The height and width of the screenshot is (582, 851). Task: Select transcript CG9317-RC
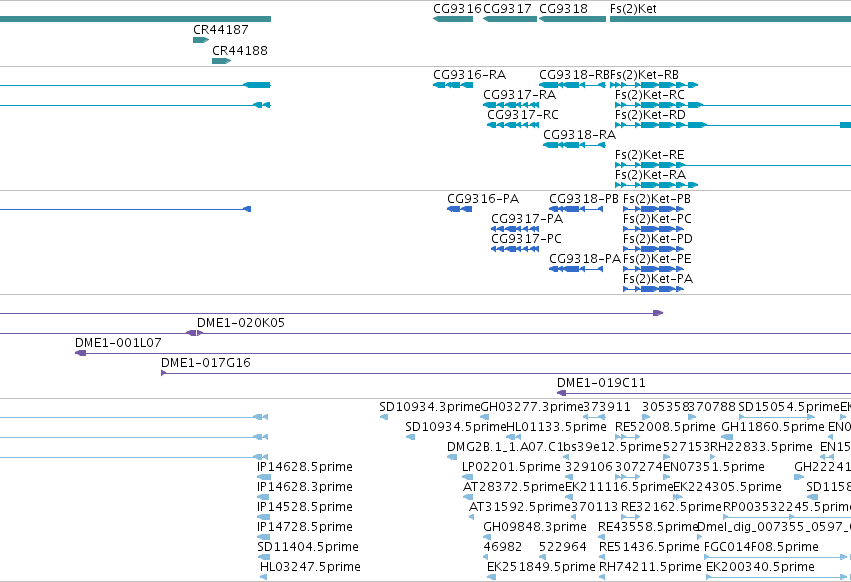(513, 125)
